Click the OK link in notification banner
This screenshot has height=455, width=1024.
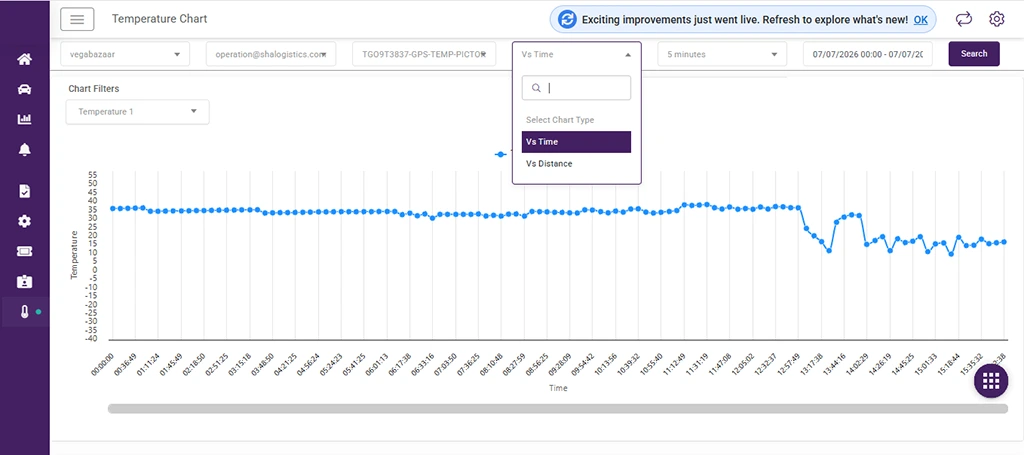click(920, 20)
